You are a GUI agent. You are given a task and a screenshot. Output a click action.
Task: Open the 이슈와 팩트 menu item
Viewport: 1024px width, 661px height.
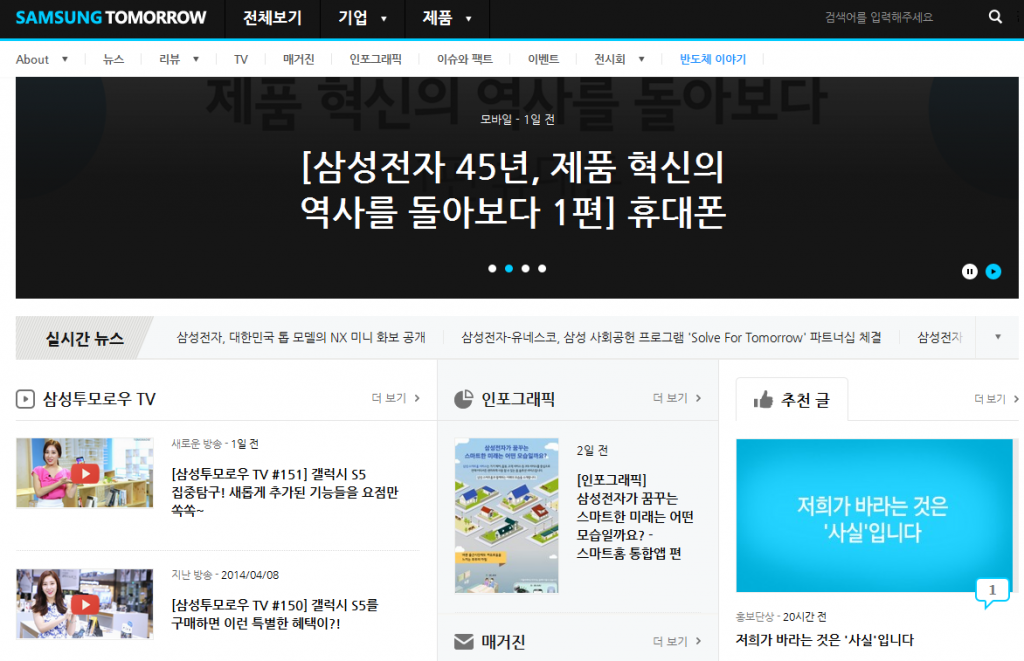coord(465,59)
